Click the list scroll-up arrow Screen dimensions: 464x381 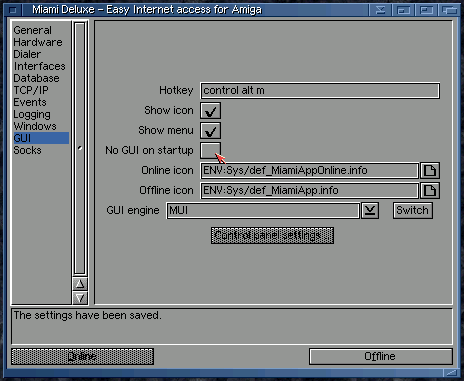[80, 284]
